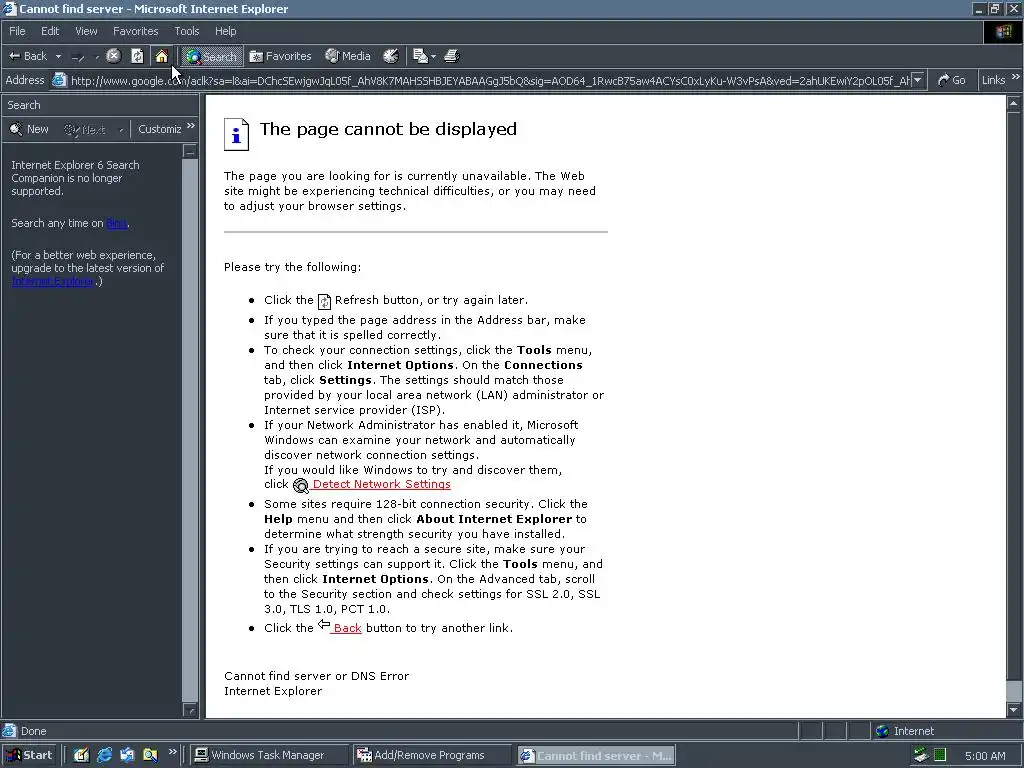The height and width of the screenshot is (768, 1024).
Task: Click the 5:00 AM taskbar clock
Action: click(985, 756)
